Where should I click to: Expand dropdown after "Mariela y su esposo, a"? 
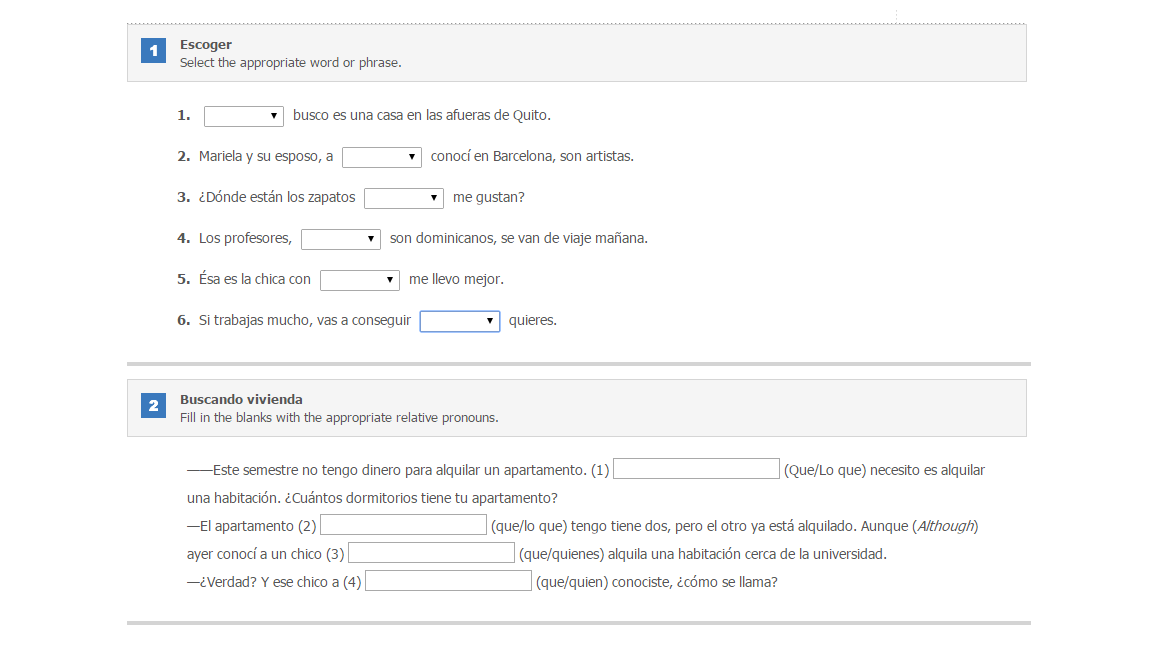point(382,157)
